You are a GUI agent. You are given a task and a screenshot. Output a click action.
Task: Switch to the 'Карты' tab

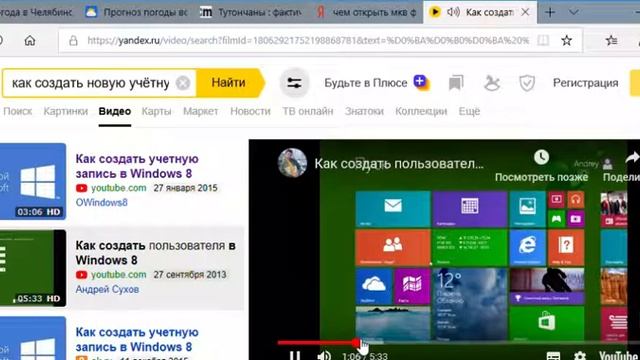[156, 111]
